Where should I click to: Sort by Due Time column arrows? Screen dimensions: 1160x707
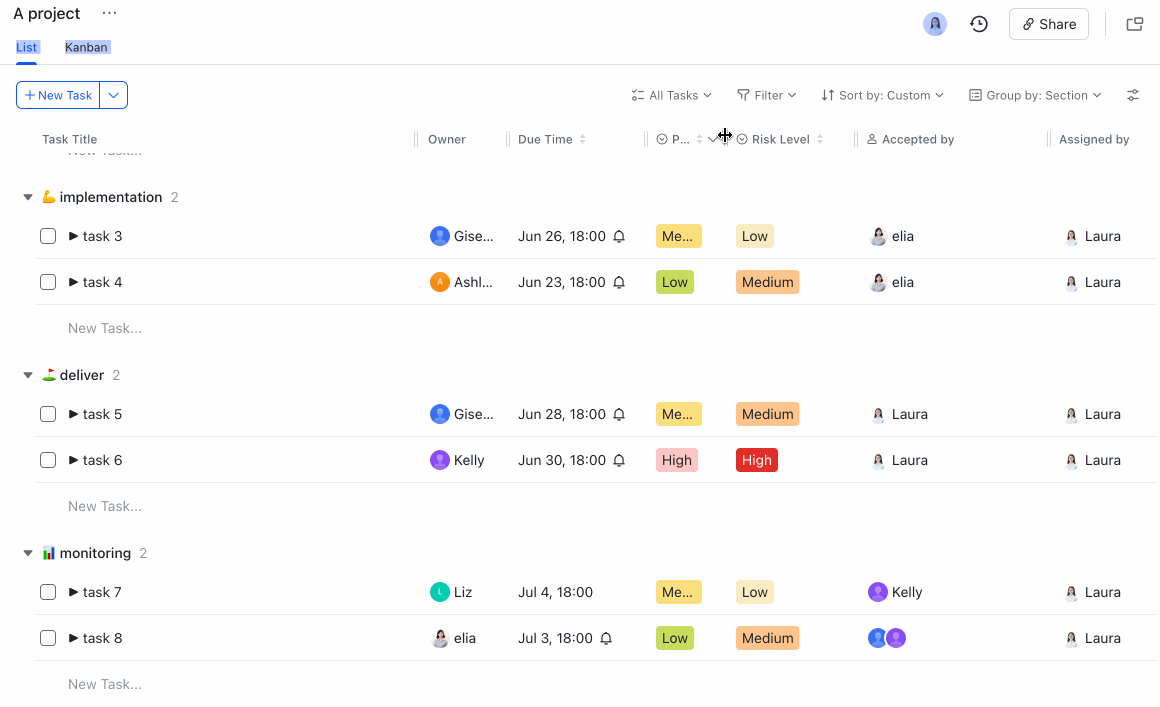point(583,140)
